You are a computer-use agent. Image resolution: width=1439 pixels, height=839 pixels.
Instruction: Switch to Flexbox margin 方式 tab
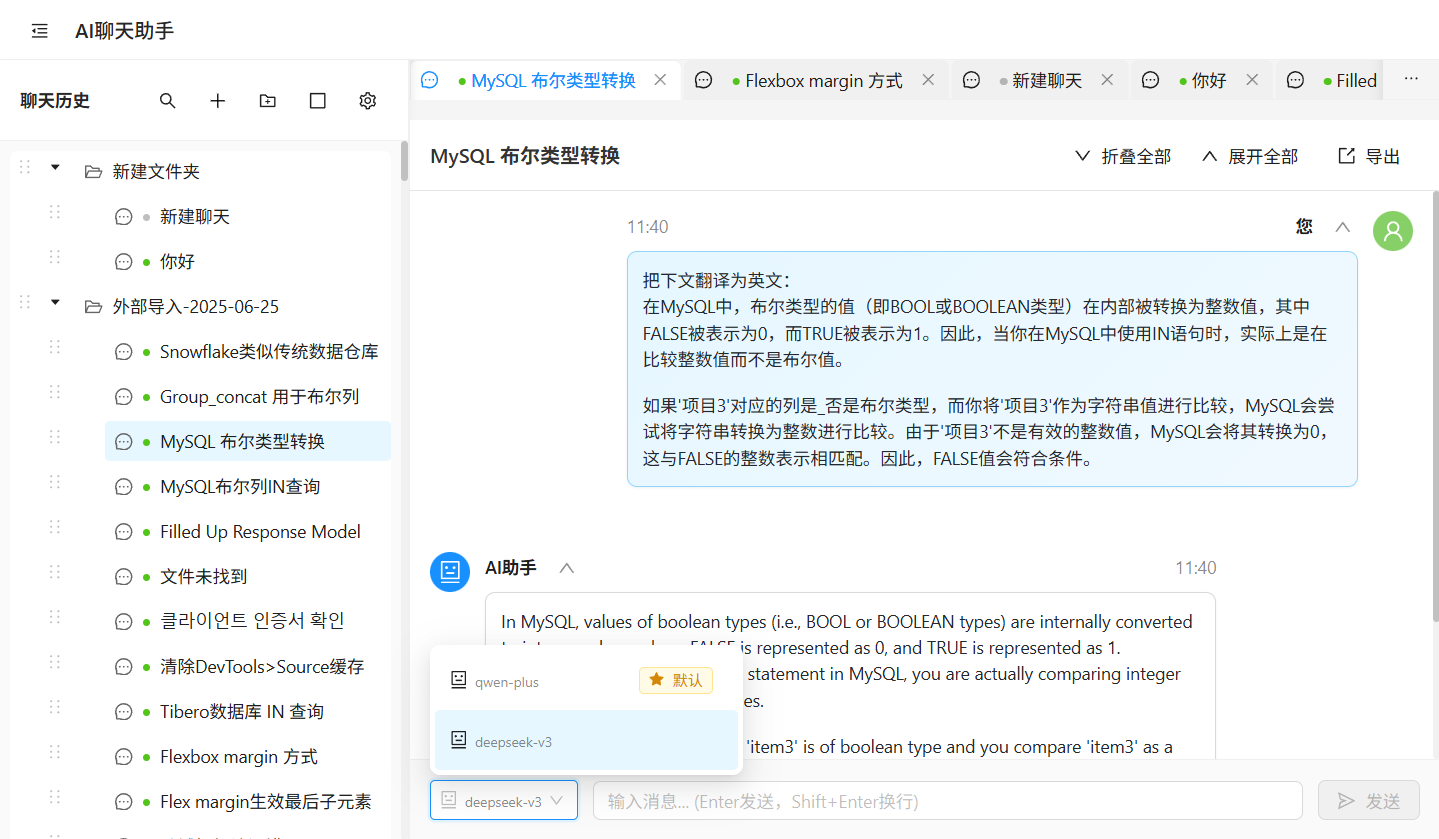[x=823, y=81]
